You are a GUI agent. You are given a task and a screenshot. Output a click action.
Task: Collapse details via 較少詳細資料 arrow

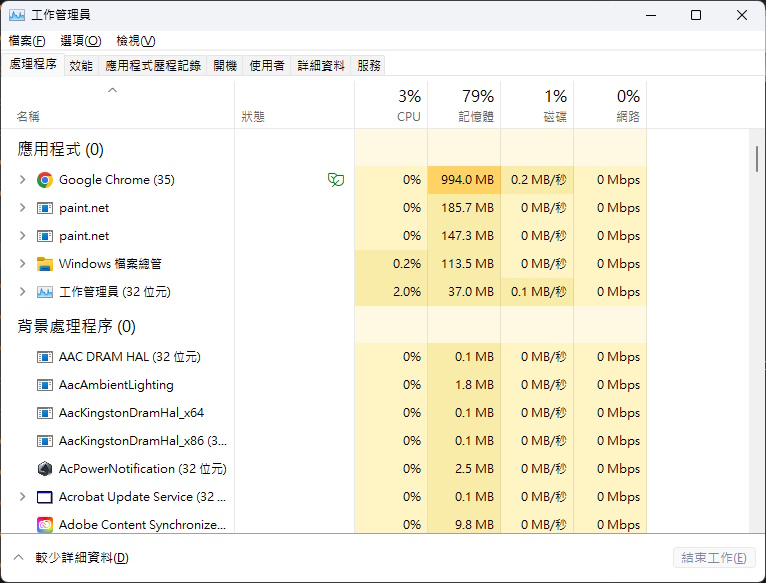click(18, 557)
